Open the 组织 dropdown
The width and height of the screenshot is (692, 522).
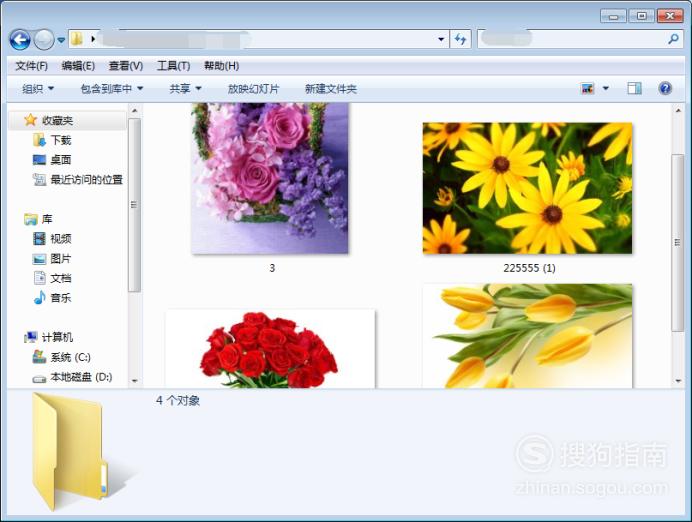pyautogui.click(x=38, y=89)
